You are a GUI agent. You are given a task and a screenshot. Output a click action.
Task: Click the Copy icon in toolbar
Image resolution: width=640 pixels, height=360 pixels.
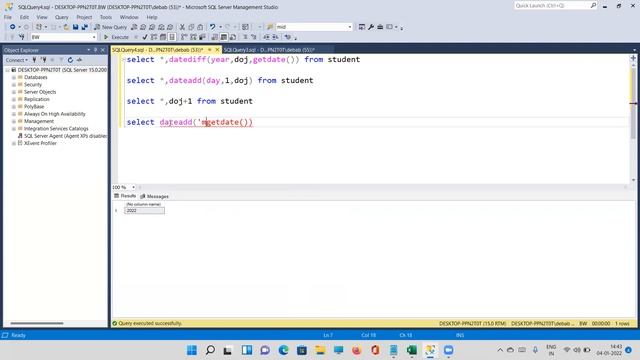[x=191, y=27]
